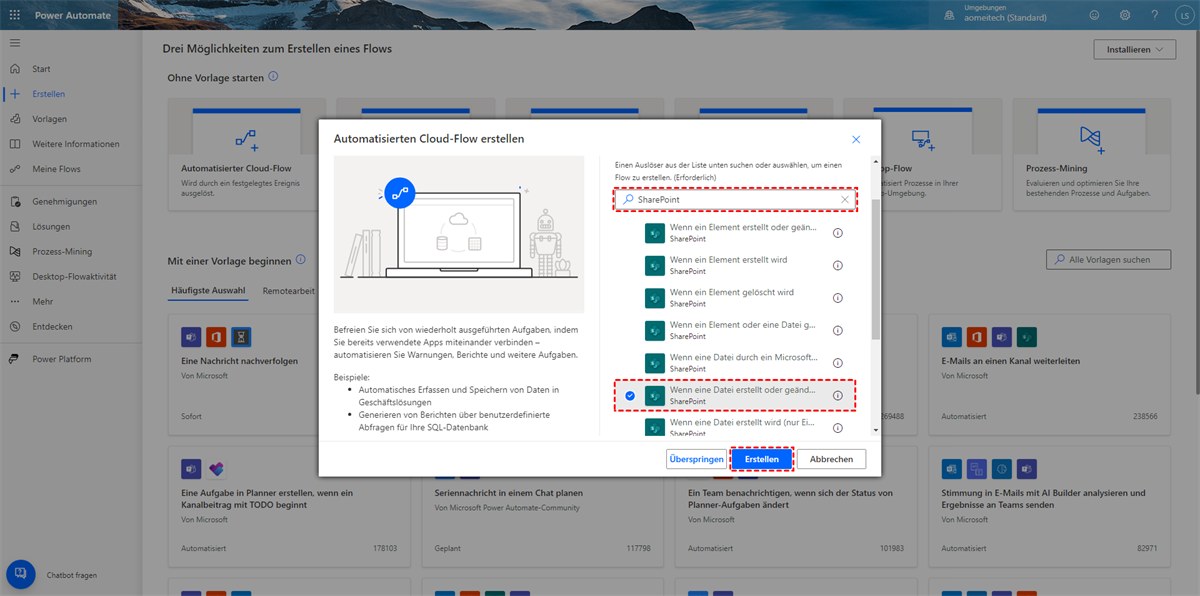Toggle the checked trigger 'Wenn eine Datei erstellt oder geänd...'
Viewport: 1200px width, 596px height.
click(x=630, y=396)
